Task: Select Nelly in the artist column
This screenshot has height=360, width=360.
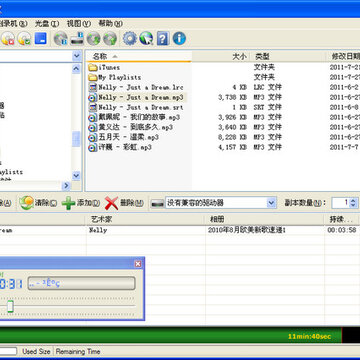Action: click(x=98, y=230)
